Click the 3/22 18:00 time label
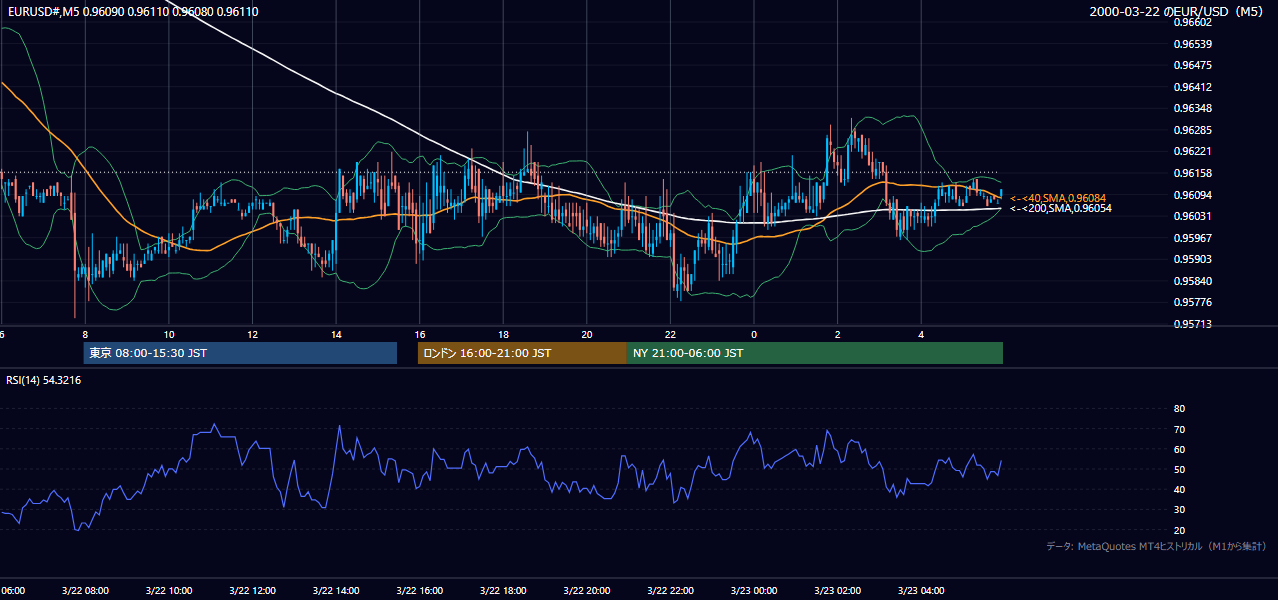 click(x=503, y=591)
